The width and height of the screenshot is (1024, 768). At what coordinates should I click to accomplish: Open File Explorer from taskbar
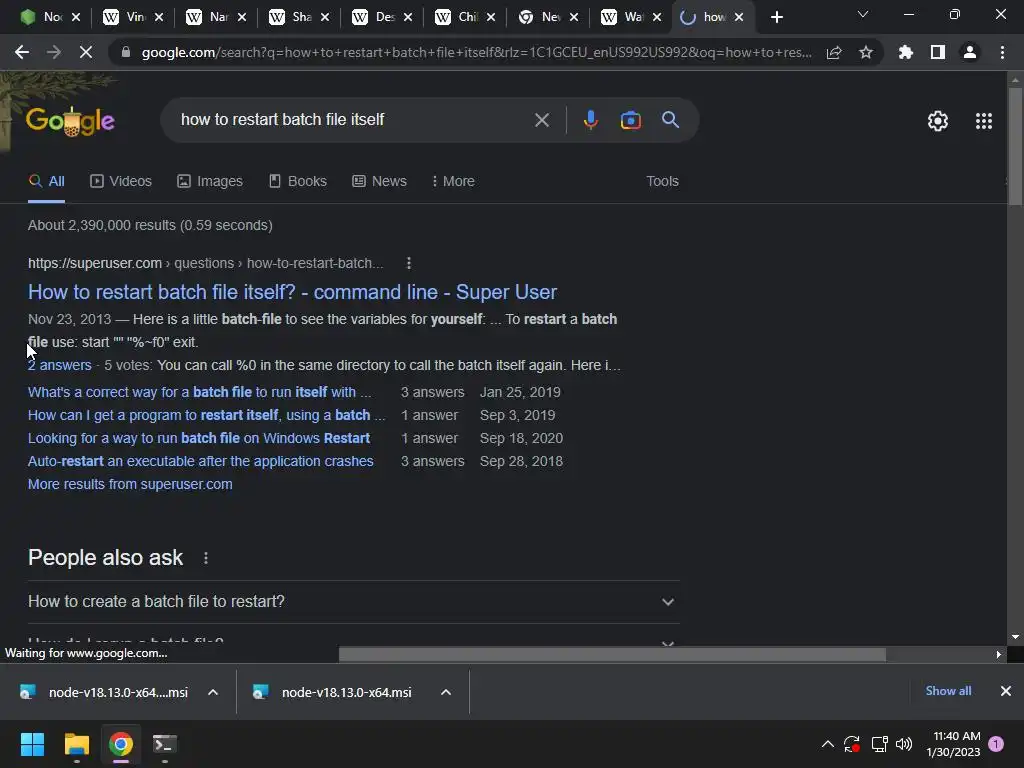[x=76, y=744]
